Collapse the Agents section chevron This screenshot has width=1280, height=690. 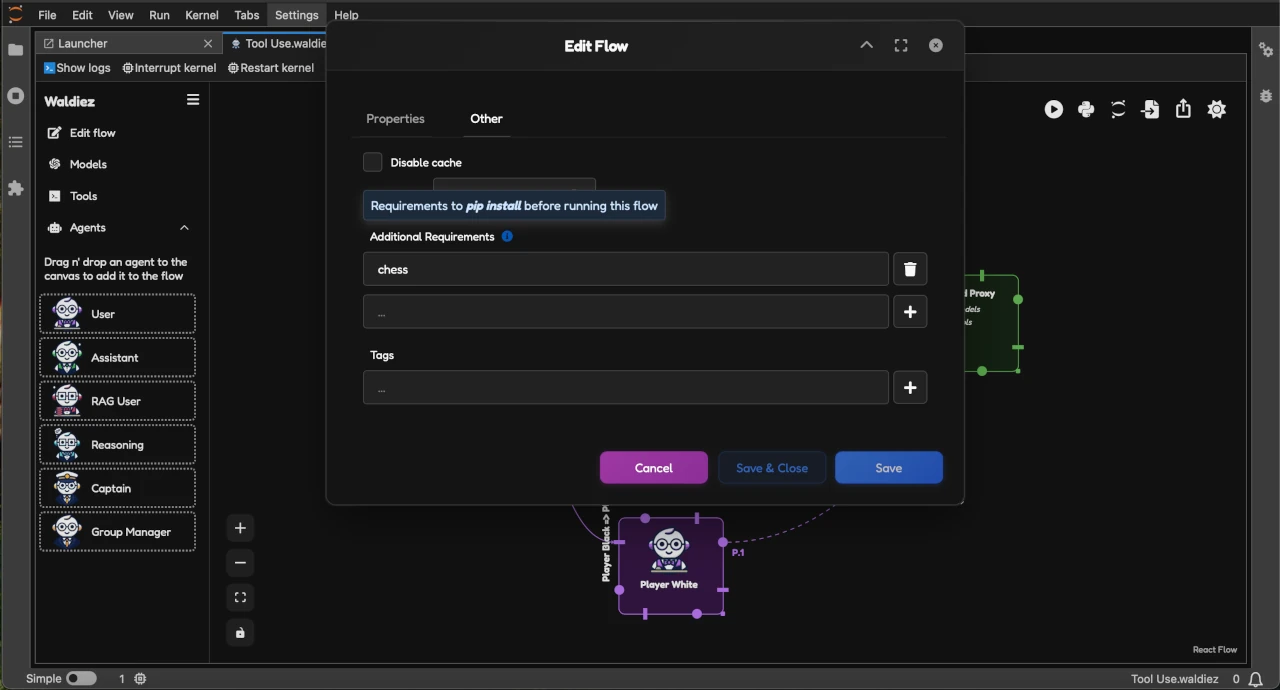click(184, 228)
